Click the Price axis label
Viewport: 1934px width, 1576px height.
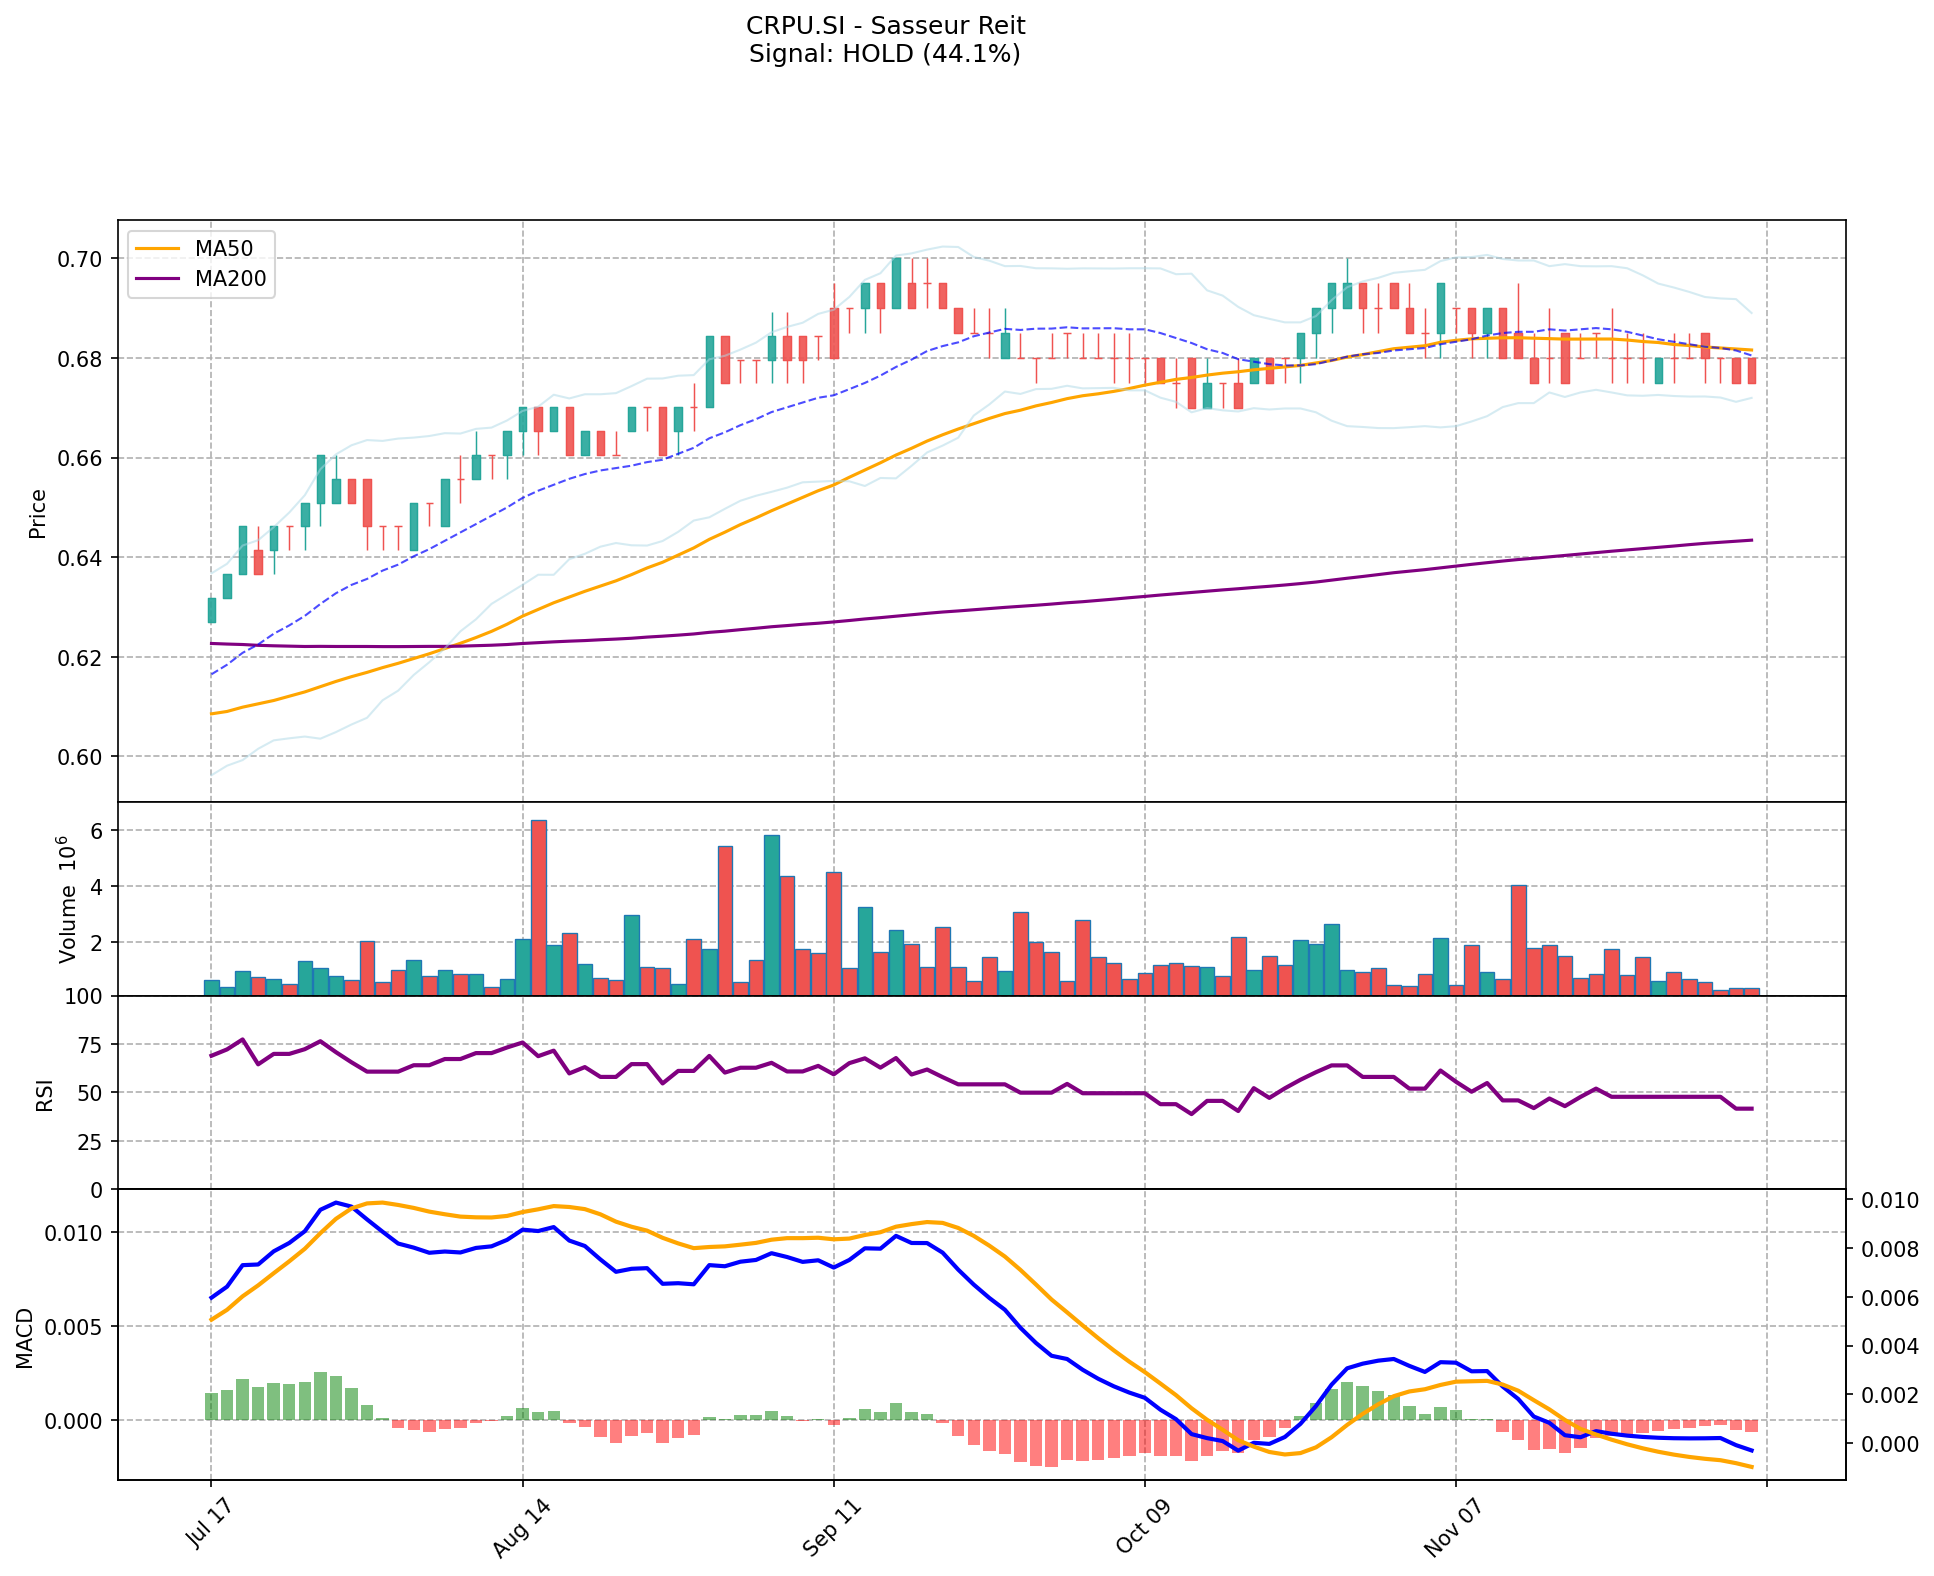click(38, 513)
